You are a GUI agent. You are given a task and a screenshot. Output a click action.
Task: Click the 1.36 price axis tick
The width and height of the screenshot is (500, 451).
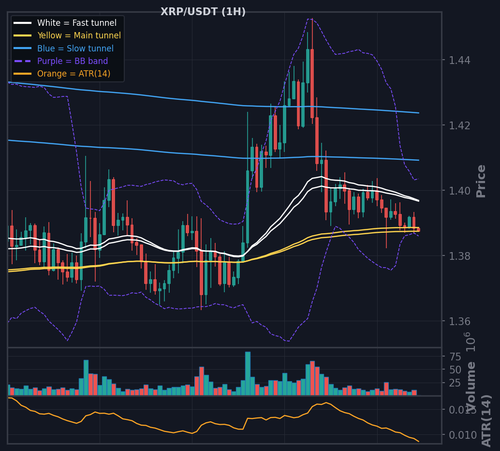tap(460, 321)
